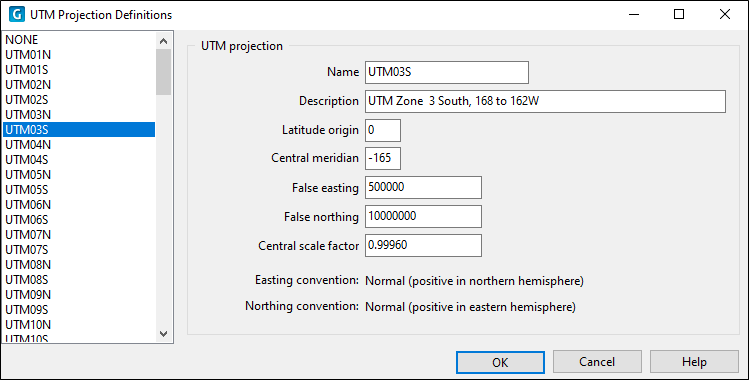Image resolution: width=749 pixels, height=380 pixels.
Task: Click the Central meridian field
Action: pos(383,158)
